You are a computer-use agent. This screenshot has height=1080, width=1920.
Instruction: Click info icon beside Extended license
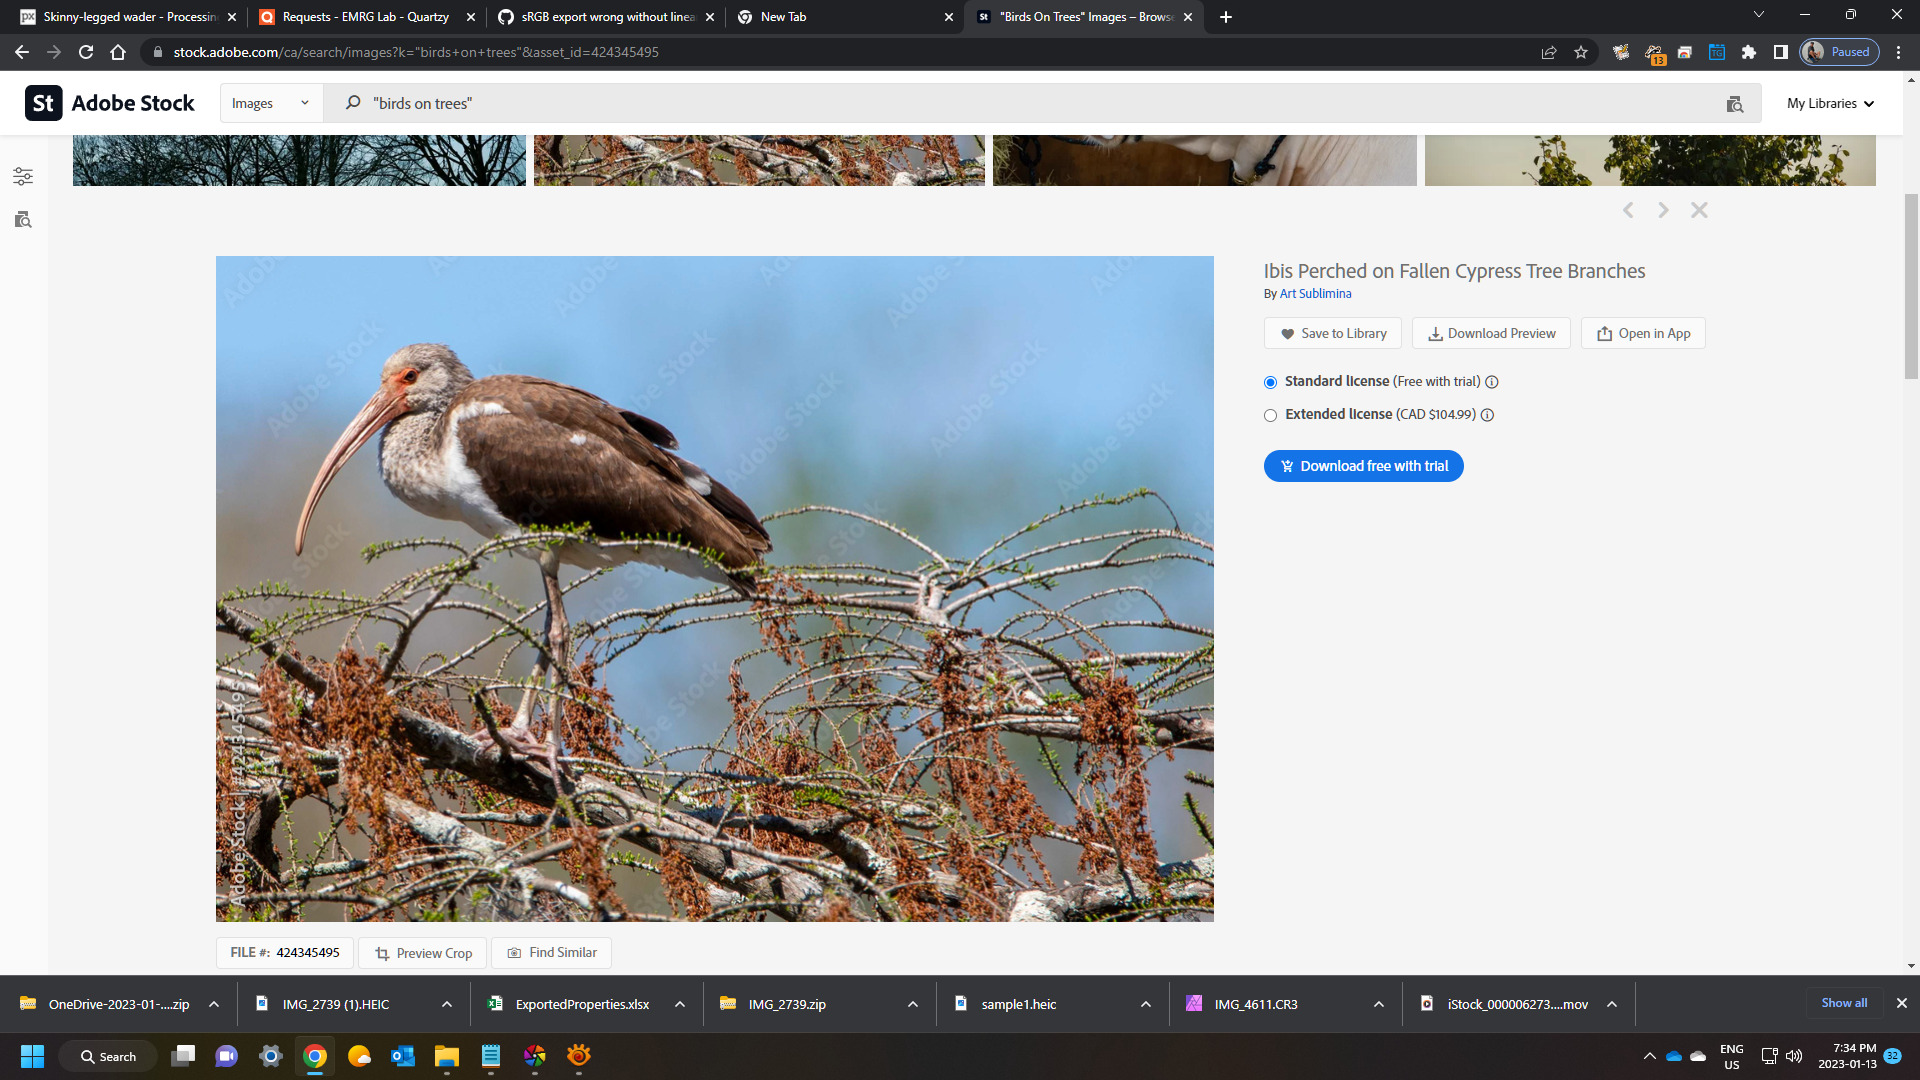[x=1487, y=415]
